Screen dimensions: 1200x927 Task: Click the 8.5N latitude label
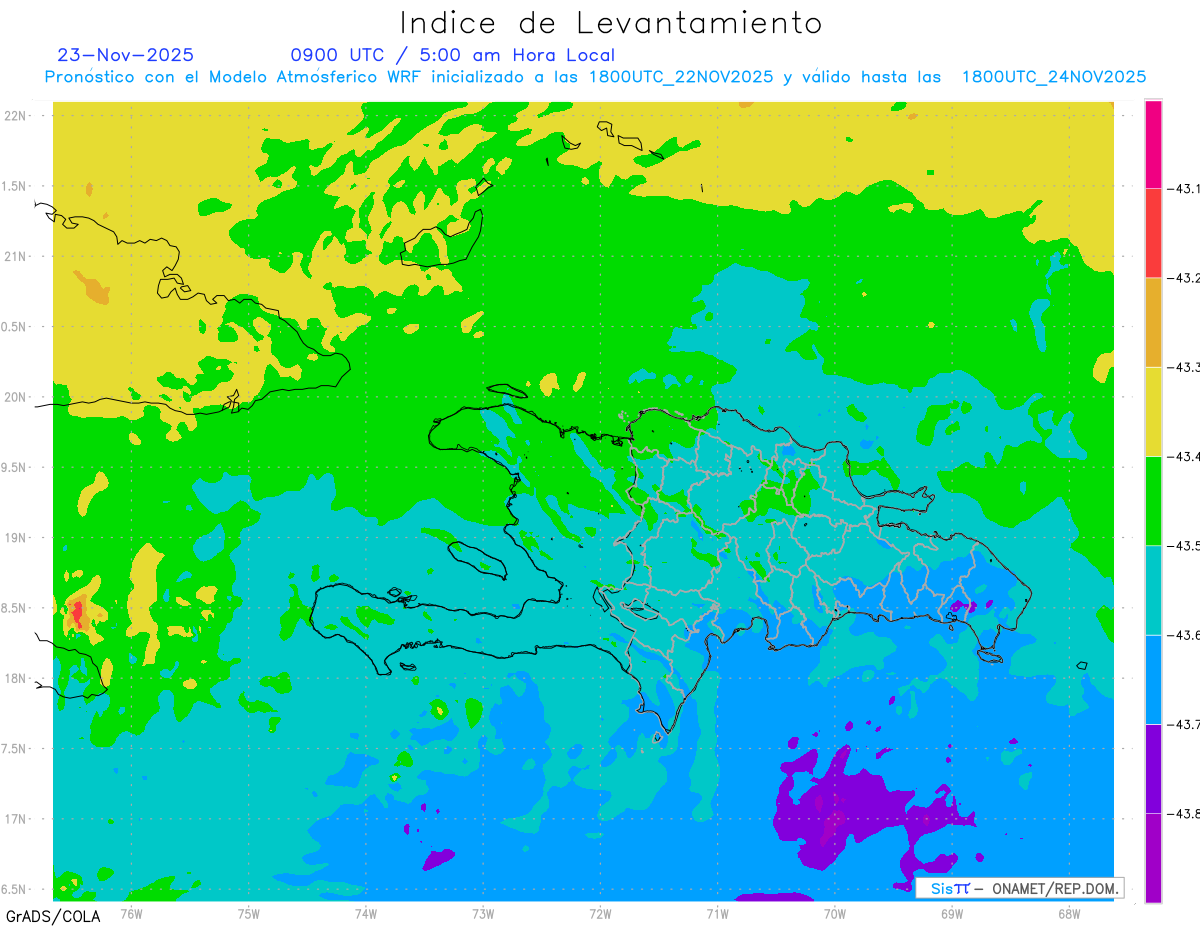coord(15,608)
